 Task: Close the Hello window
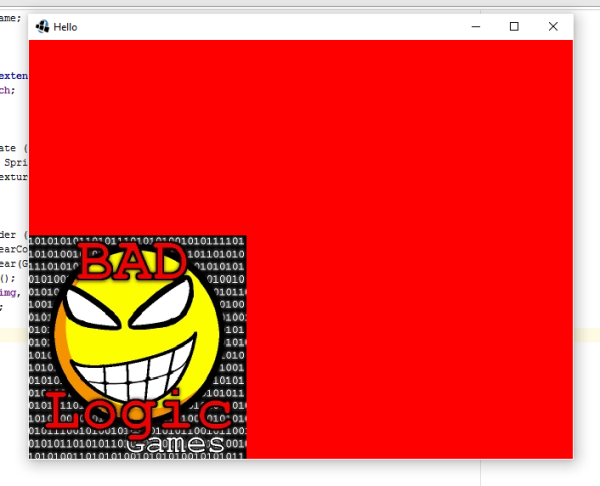click(553, 27)
